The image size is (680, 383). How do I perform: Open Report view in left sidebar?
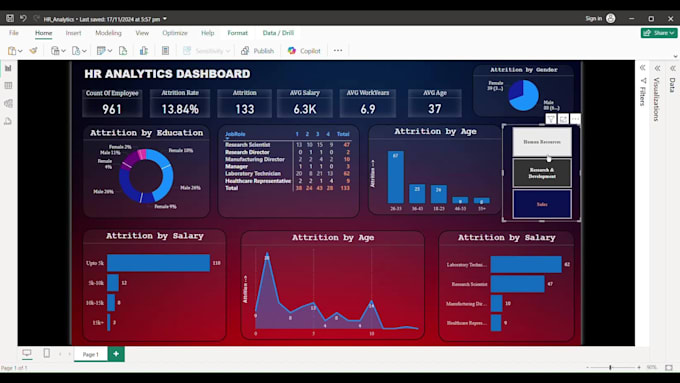[x=8, y=69]
